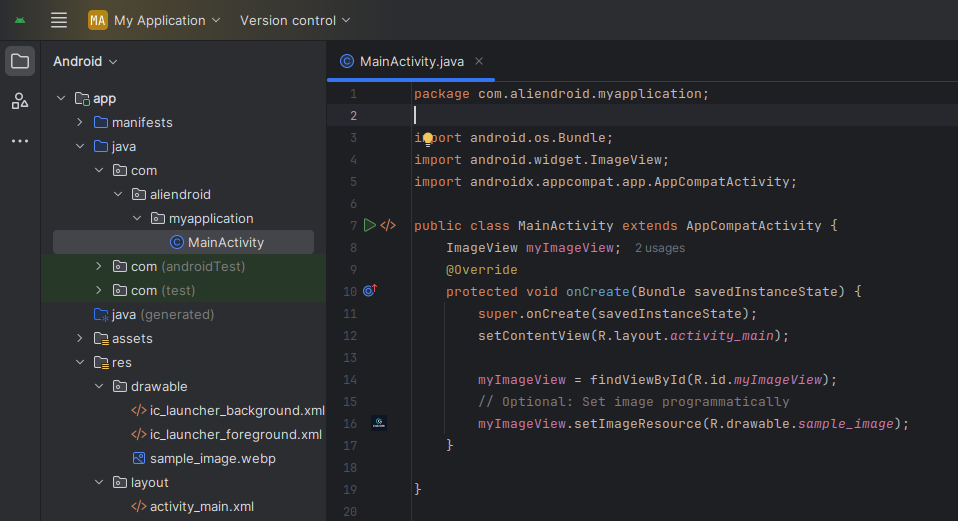This screenshot has height=521, width=958.
Task: Expand the manifests folder
Action: point(79,122)
